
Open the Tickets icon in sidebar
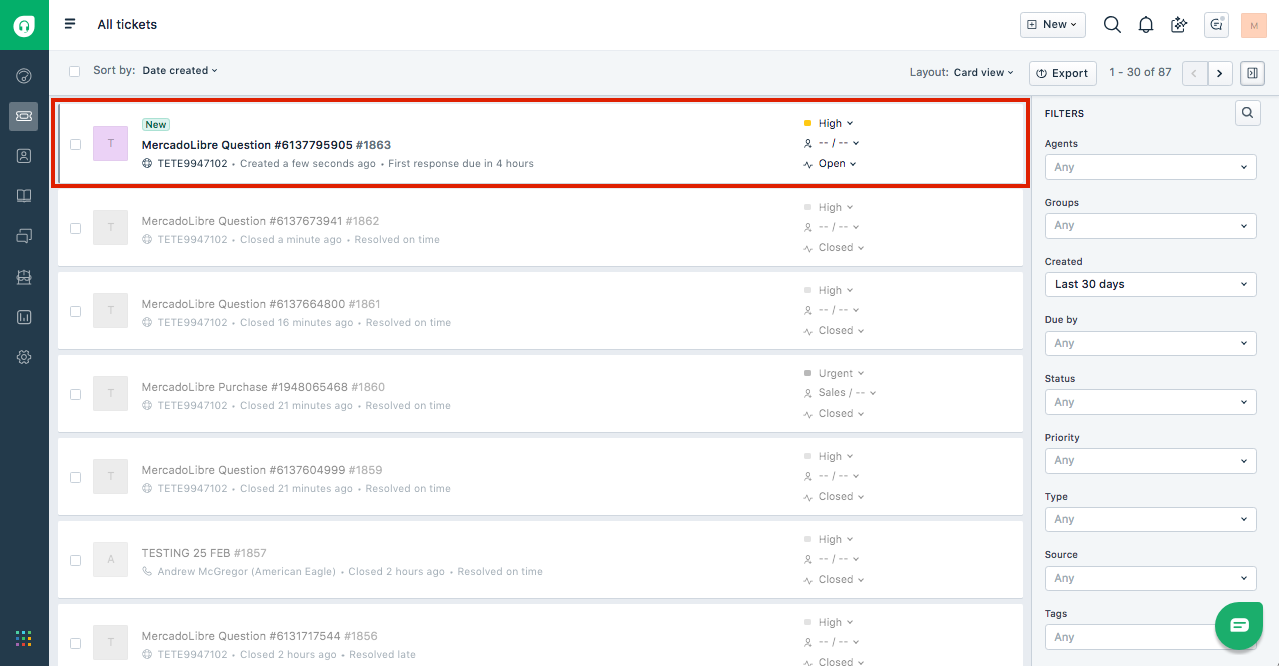click(24, 116)
